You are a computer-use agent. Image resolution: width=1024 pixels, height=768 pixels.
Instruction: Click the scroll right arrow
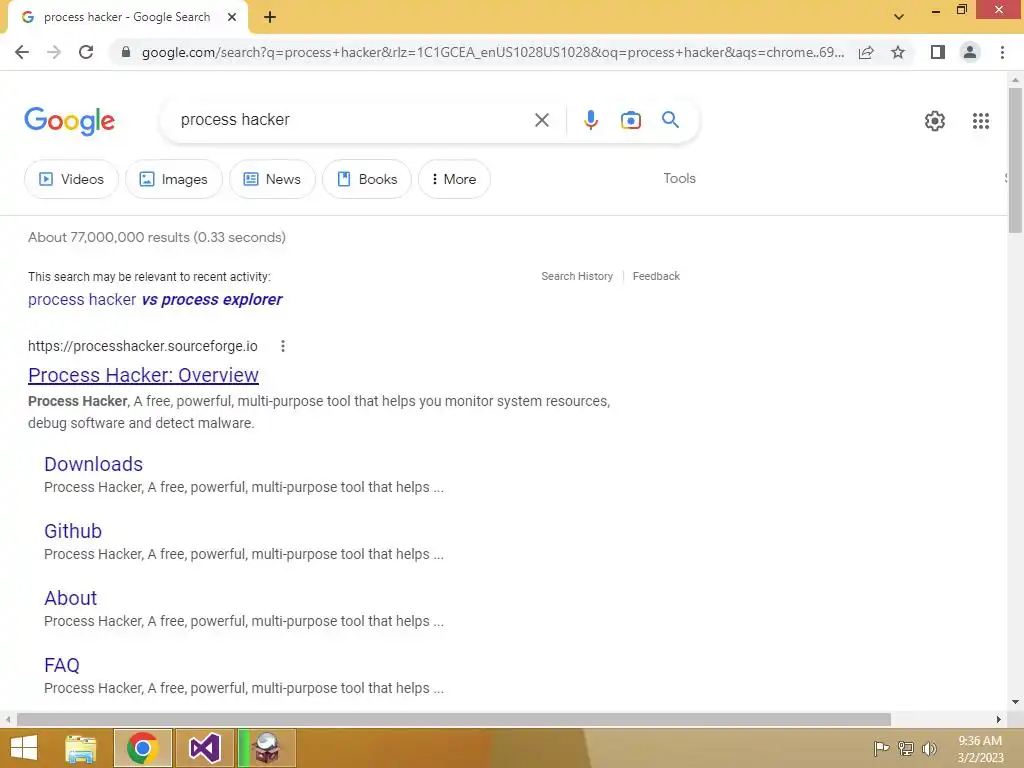tap(998, 719)
